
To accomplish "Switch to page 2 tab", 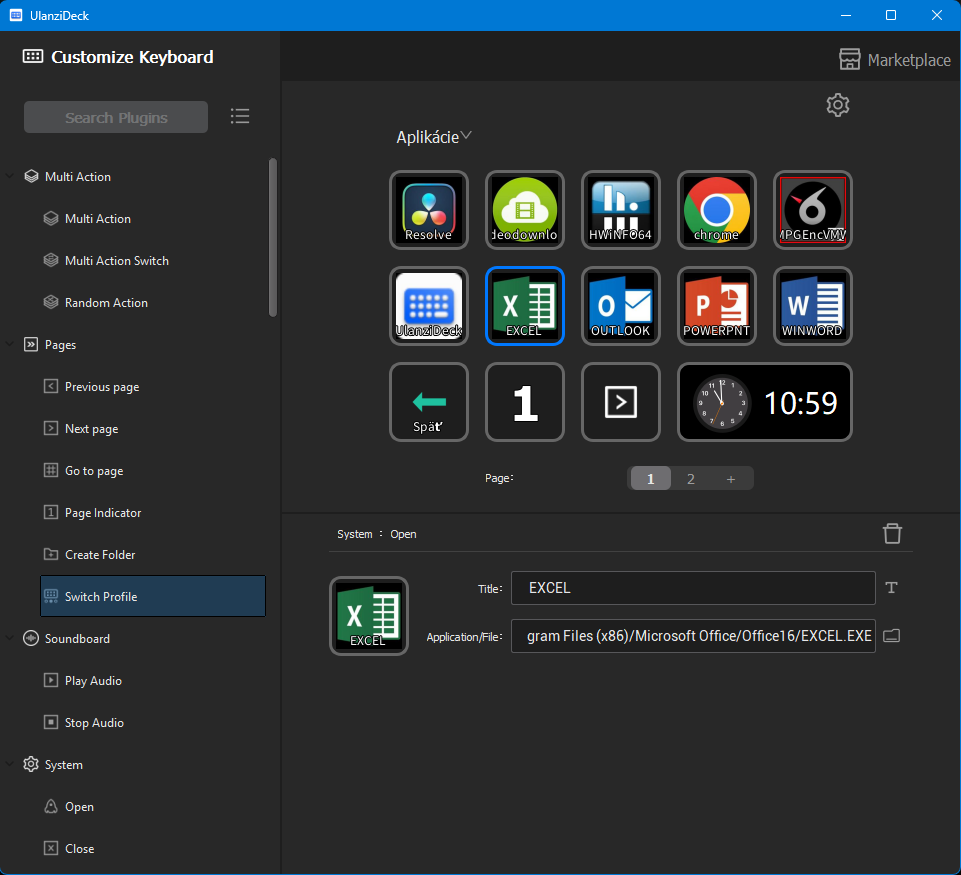I will pyautogui.click(x=691, y=479).
